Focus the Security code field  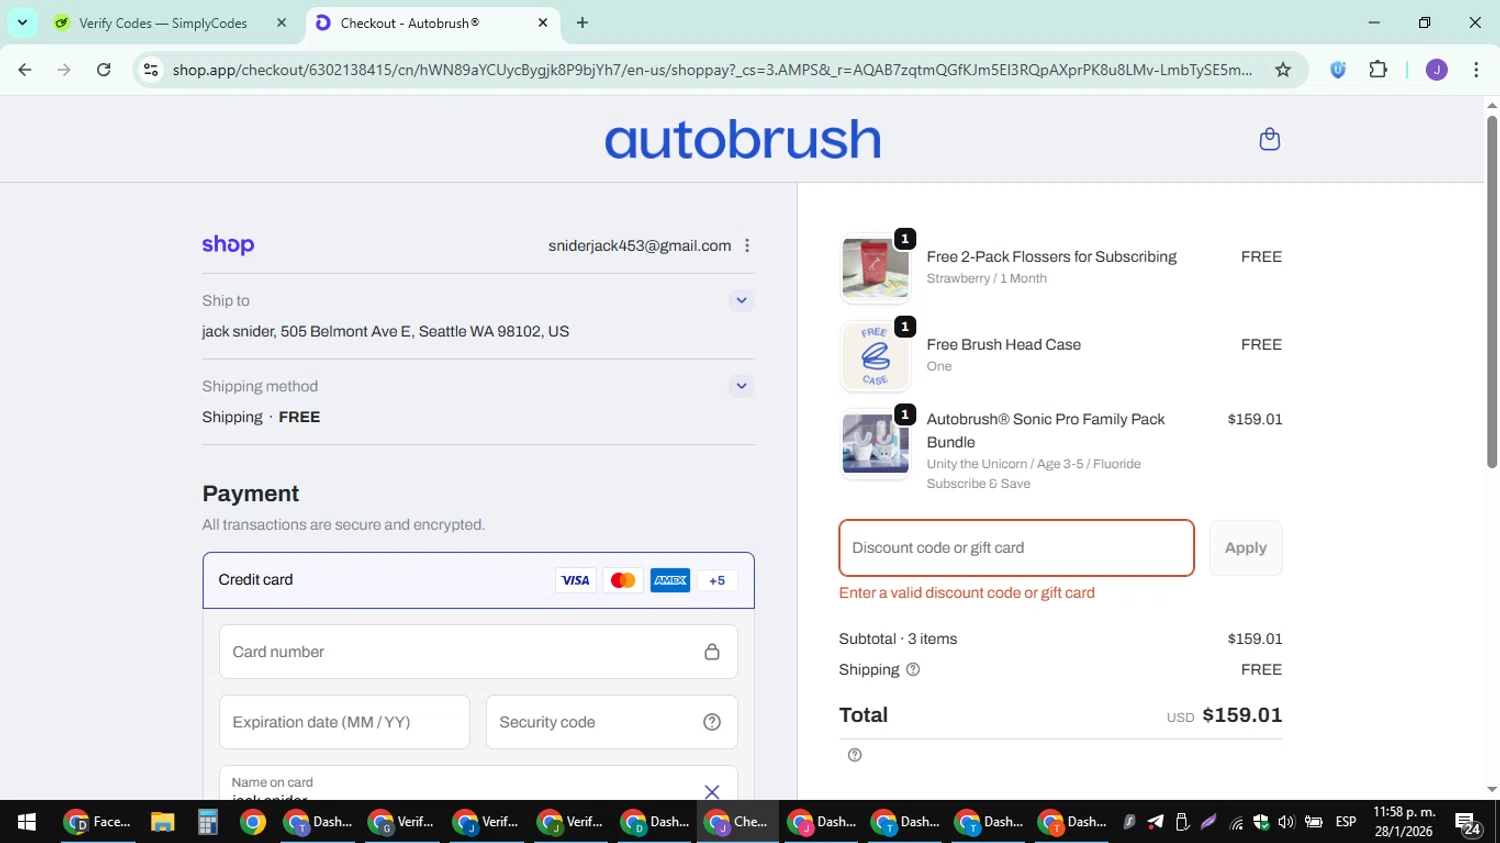pyautogui.click(x=612, y=722)
